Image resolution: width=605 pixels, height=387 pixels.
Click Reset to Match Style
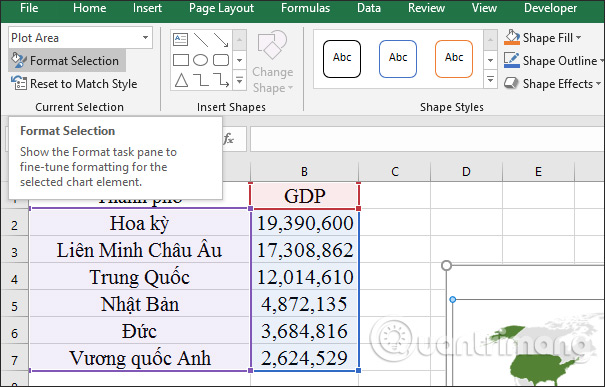(74, 84)
